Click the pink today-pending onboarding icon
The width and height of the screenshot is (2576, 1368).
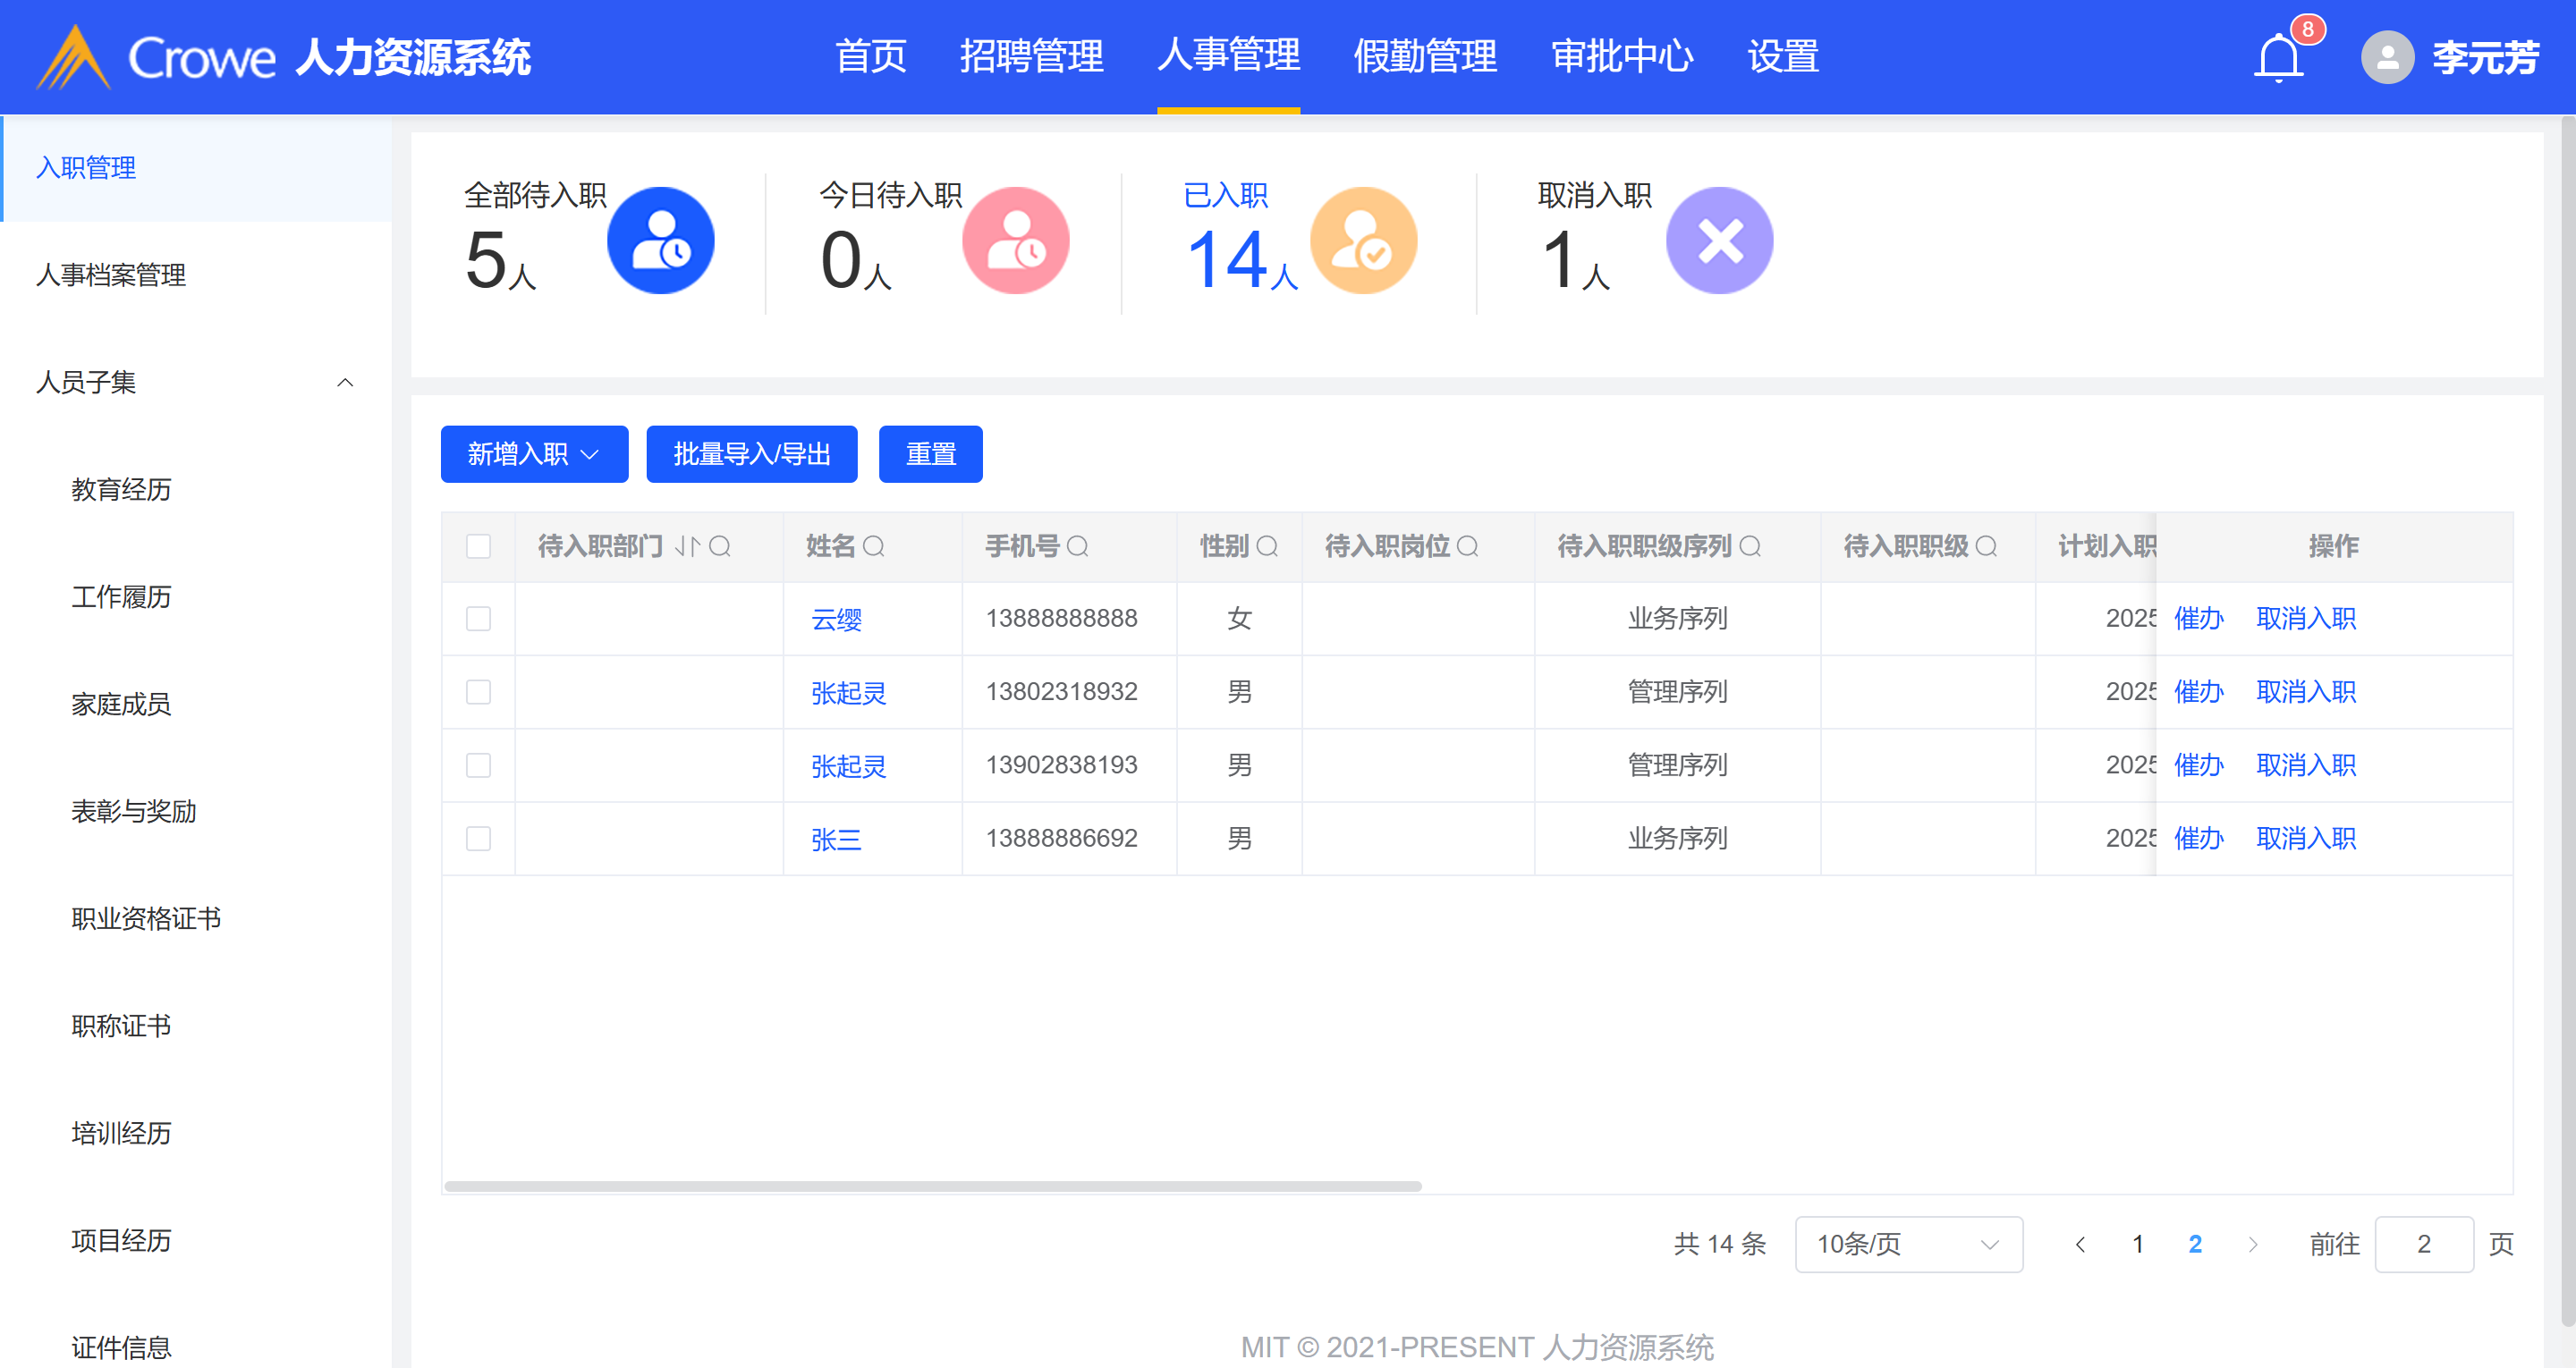[x=1015, y=240]
